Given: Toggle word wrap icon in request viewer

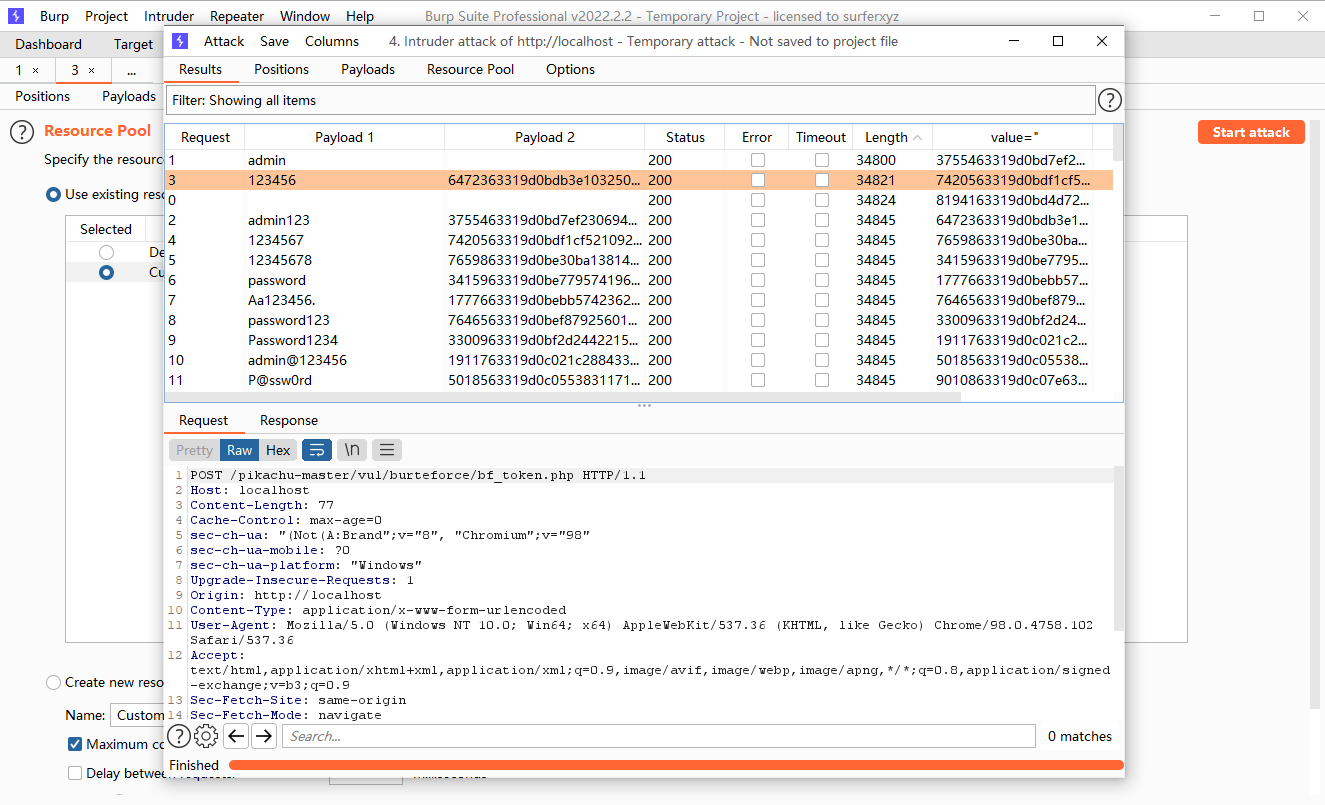Looking at the screenshot, I should 317,450.
